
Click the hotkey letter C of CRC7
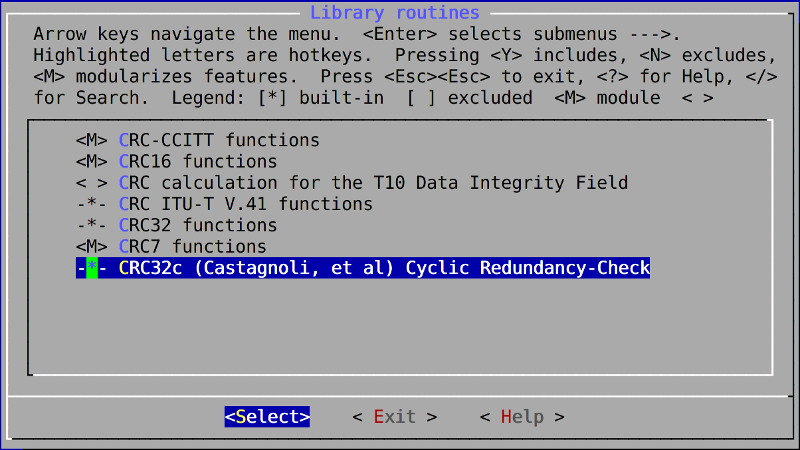tap(124, 247)
